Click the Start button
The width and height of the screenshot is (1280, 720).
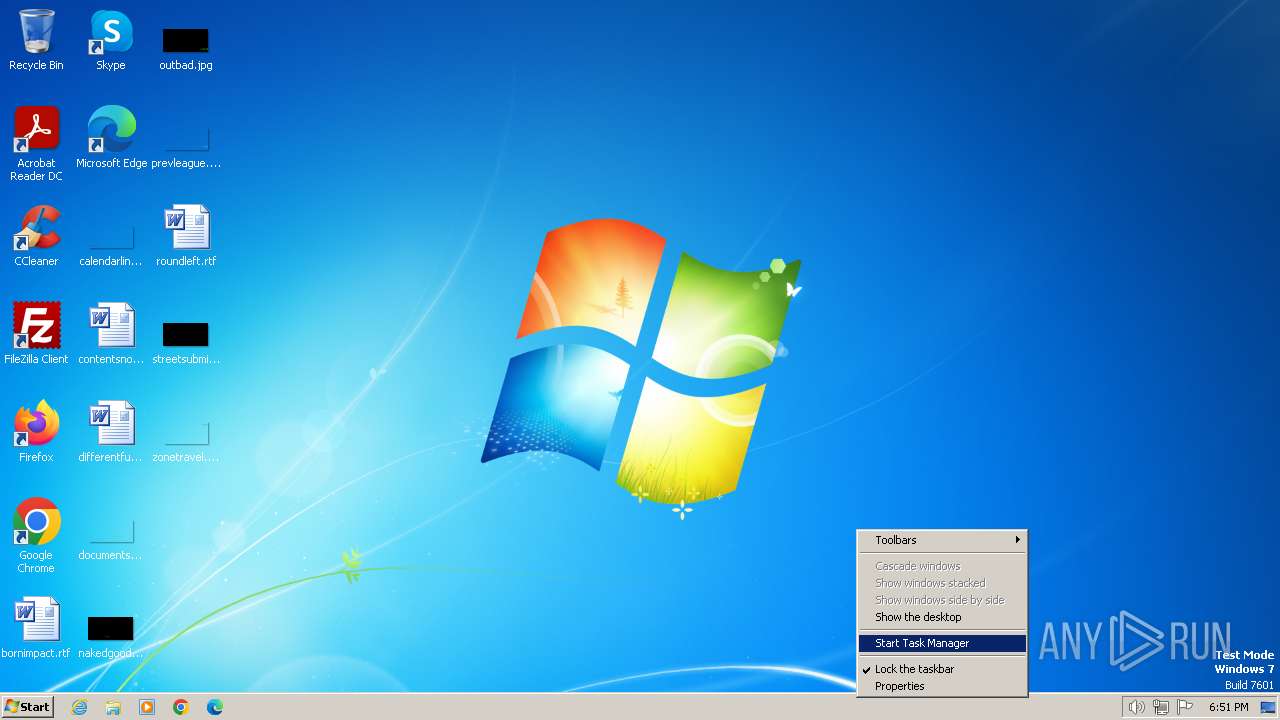pos(27,707)
